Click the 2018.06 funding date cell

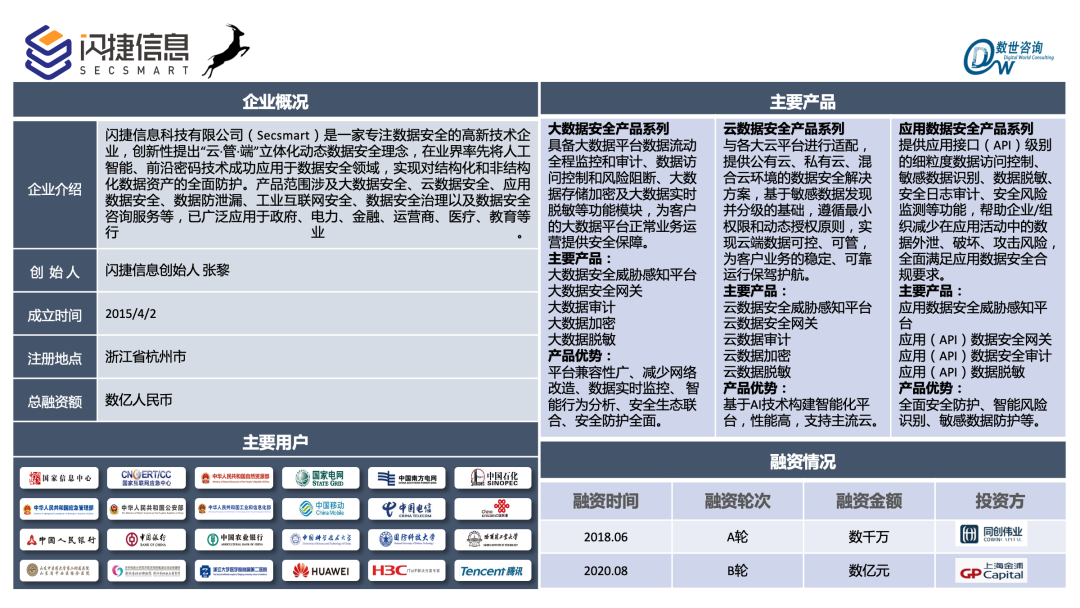click(x=605, y=537)
